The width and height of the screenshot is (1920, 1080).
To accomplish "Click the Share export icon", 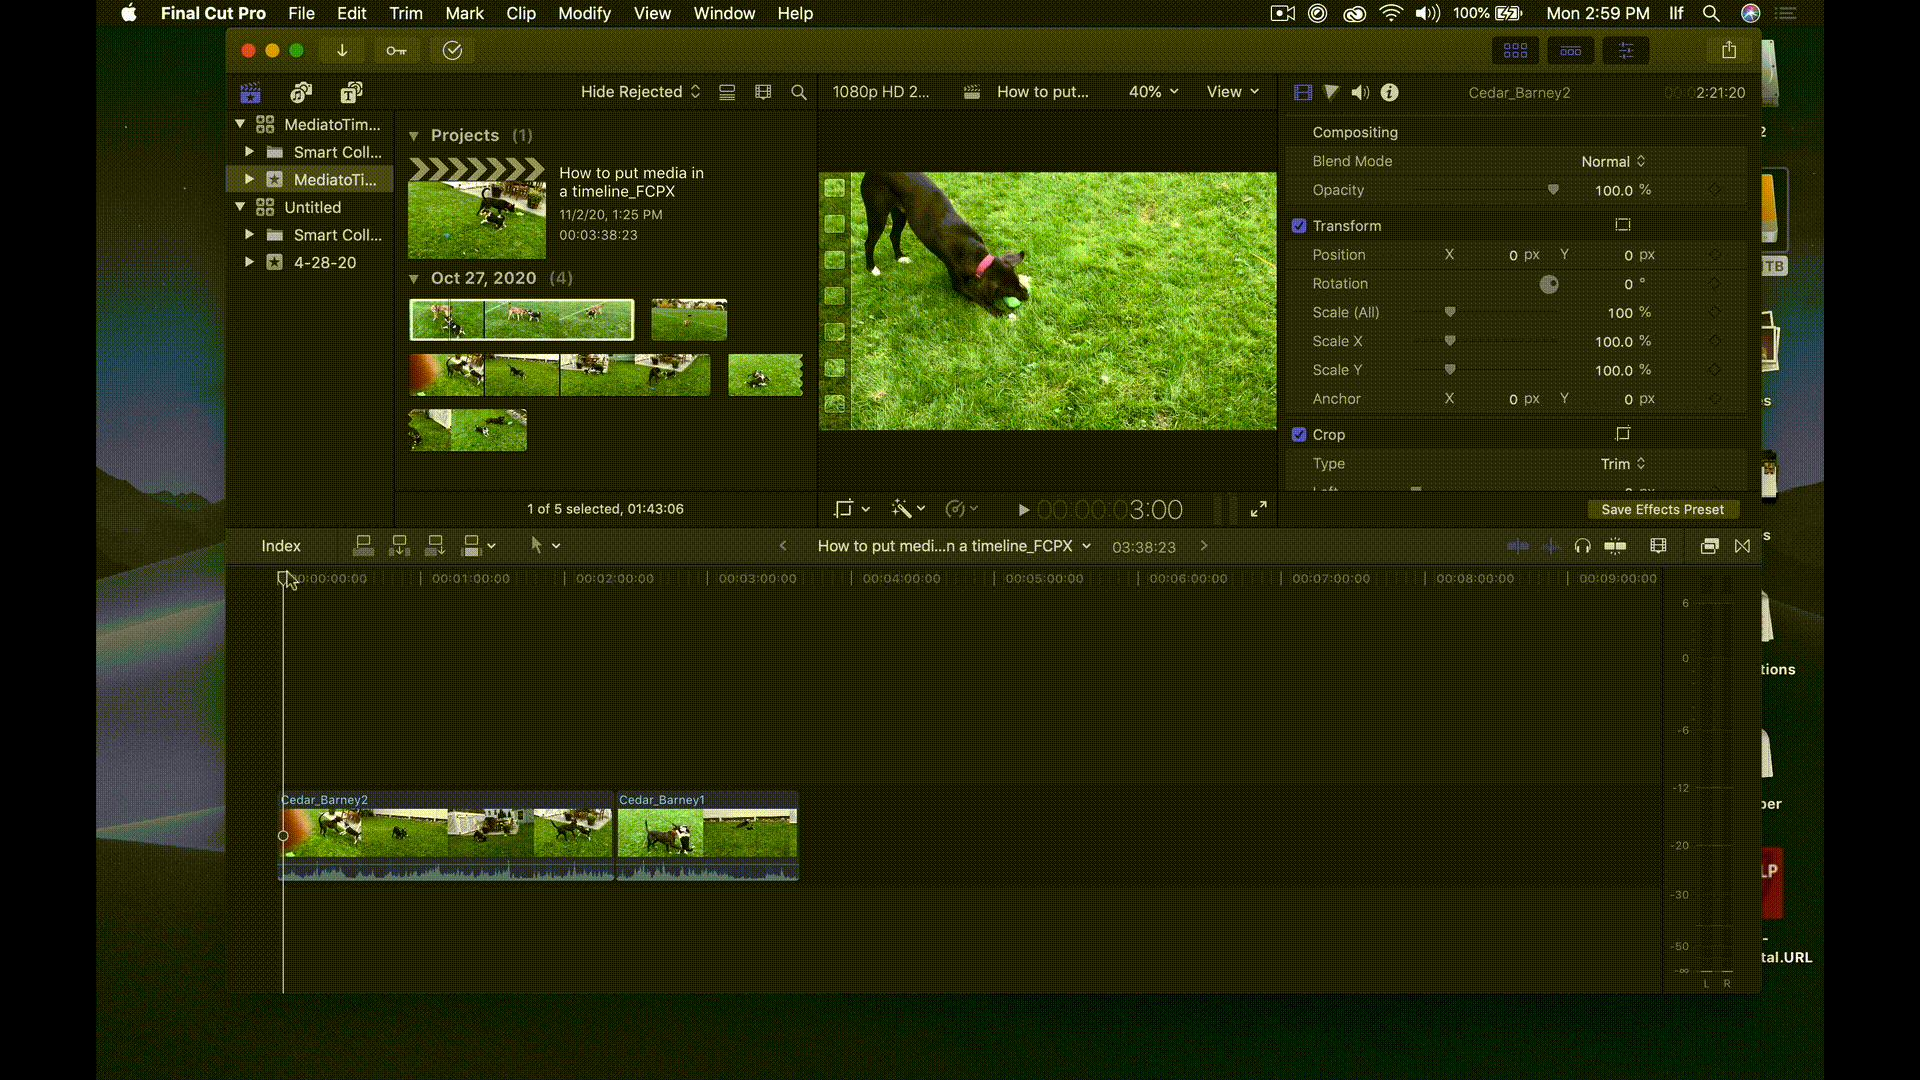I will (x=1728, y=50).
